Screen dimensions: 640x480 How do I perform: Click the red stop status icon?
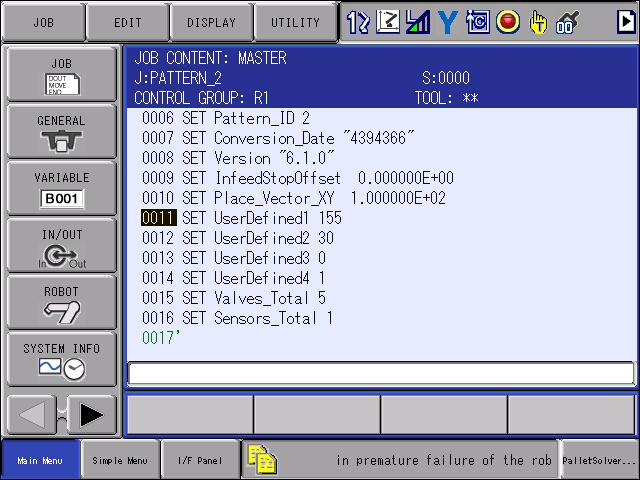[x=508, y=22]
